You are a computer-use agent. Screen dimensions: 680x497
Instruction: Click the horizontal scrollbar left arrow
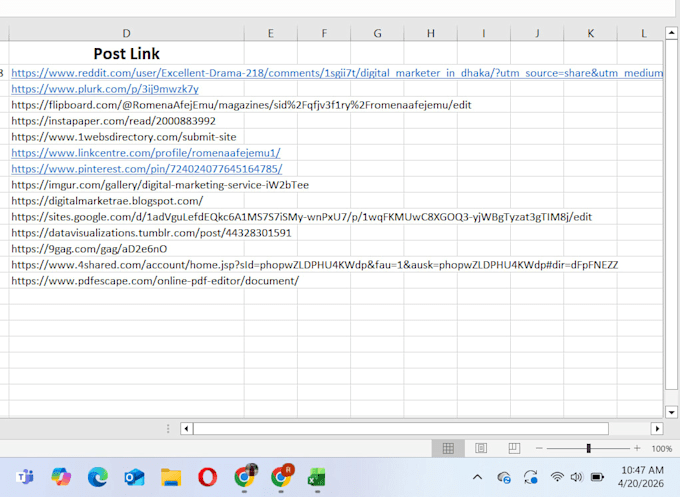186,428
